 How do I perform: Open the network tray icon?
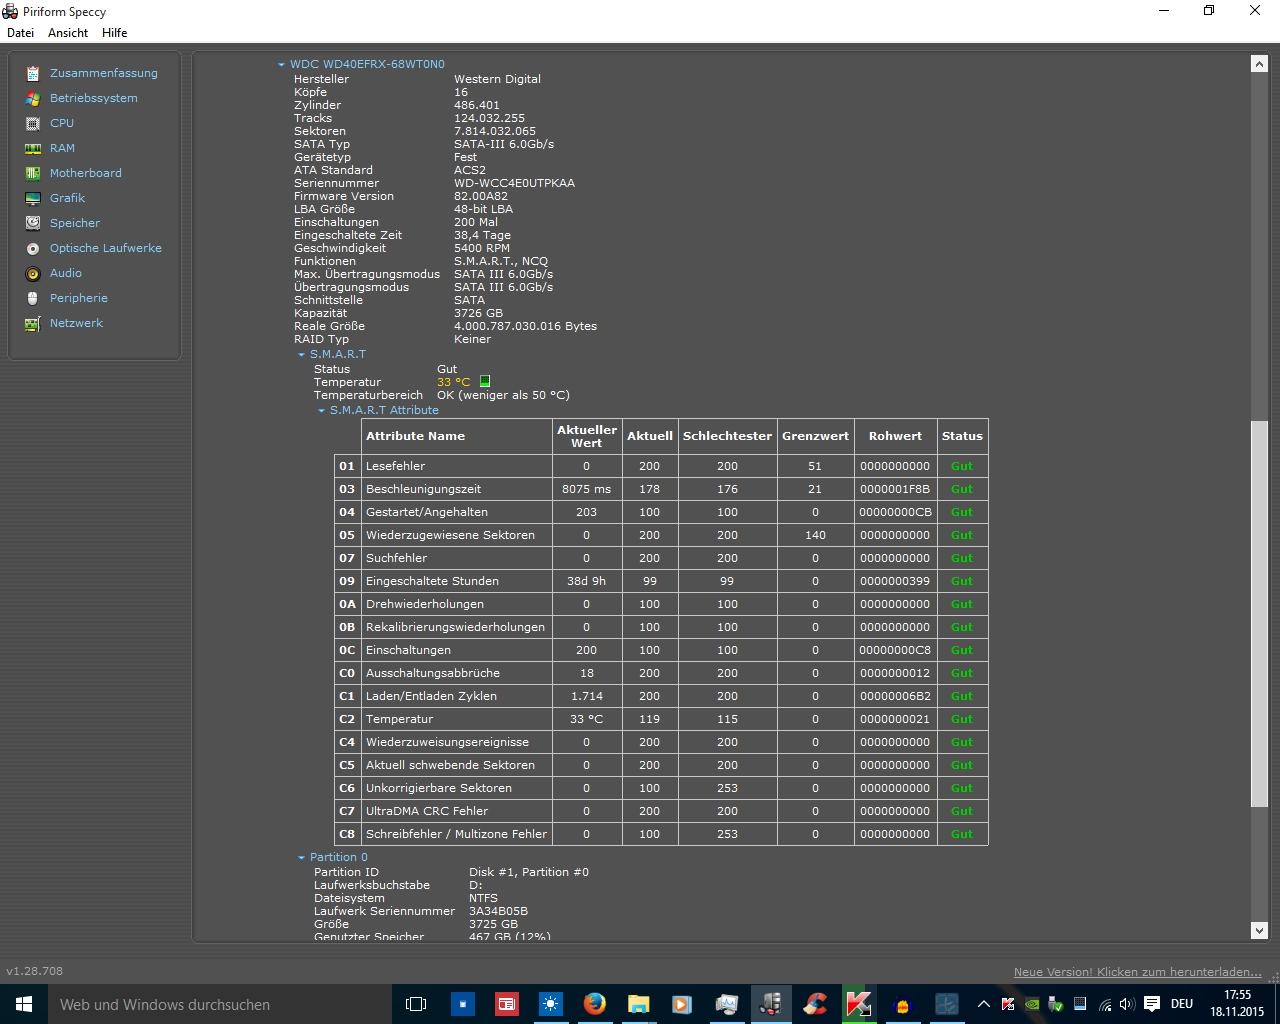[1104, 1004]
